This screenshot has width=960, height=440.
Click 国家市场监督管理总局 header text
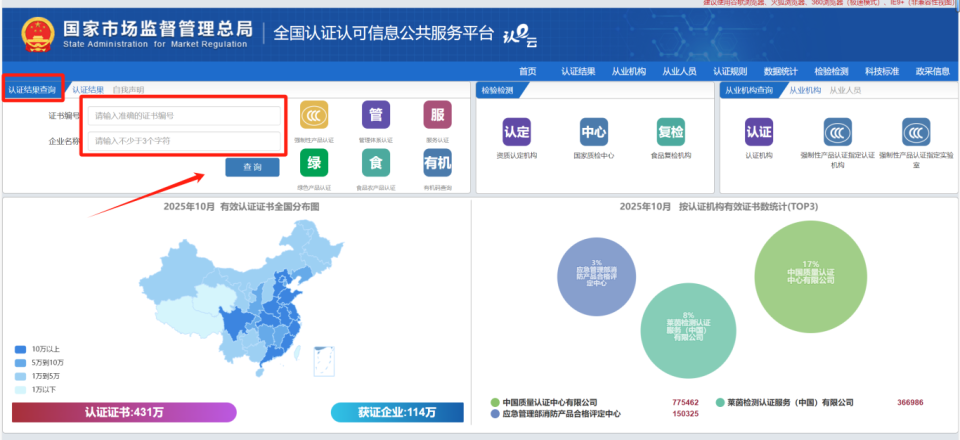[x=157, y=28]
